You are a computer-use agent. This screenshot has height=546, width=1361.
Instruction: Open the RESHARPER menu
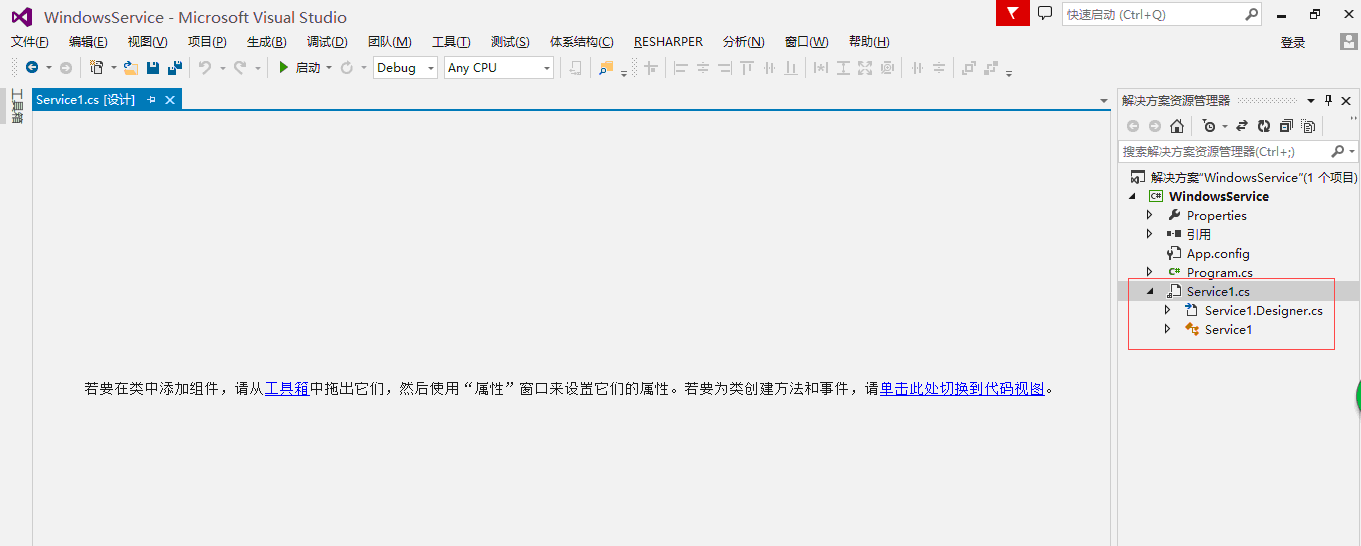pyautogui.click(x=668, y=41)
